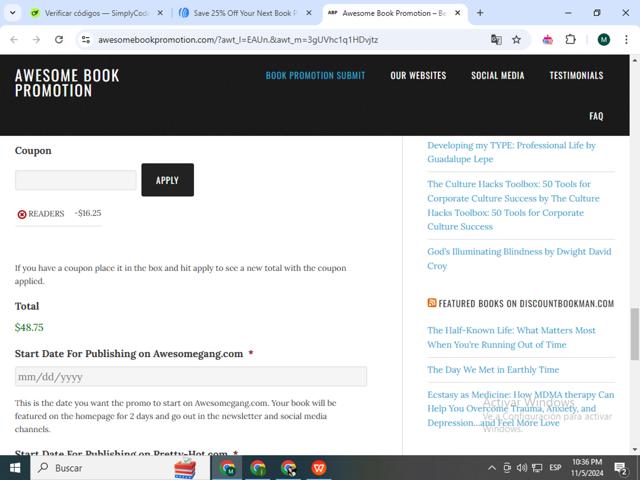Reload the page with refresh icon
The width and height of the screenshot is (640, 480).
[59, 40]
